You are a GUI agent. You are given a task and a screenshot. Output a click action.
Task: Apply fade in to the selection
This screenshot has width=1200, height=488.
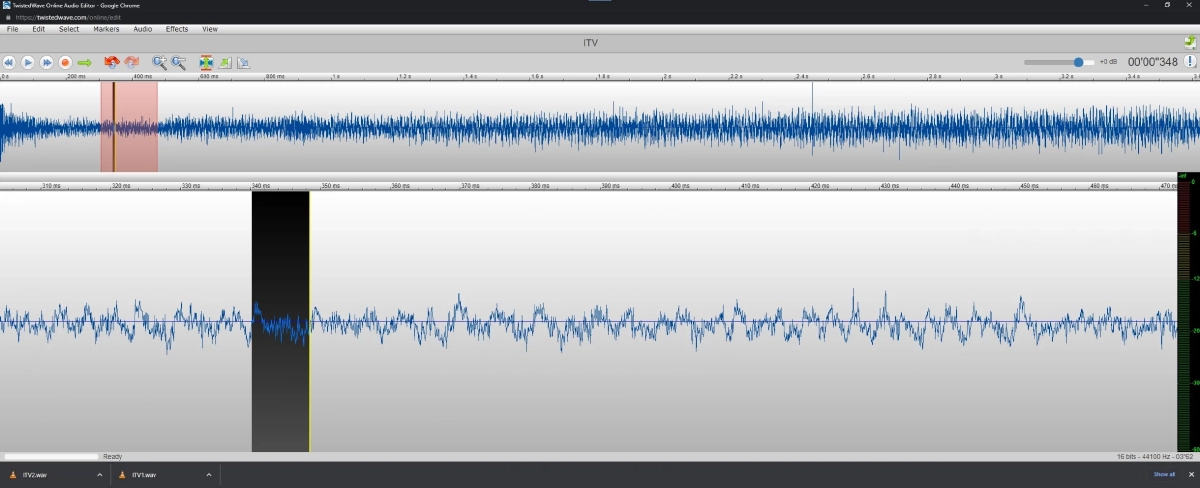pos(225,62)
